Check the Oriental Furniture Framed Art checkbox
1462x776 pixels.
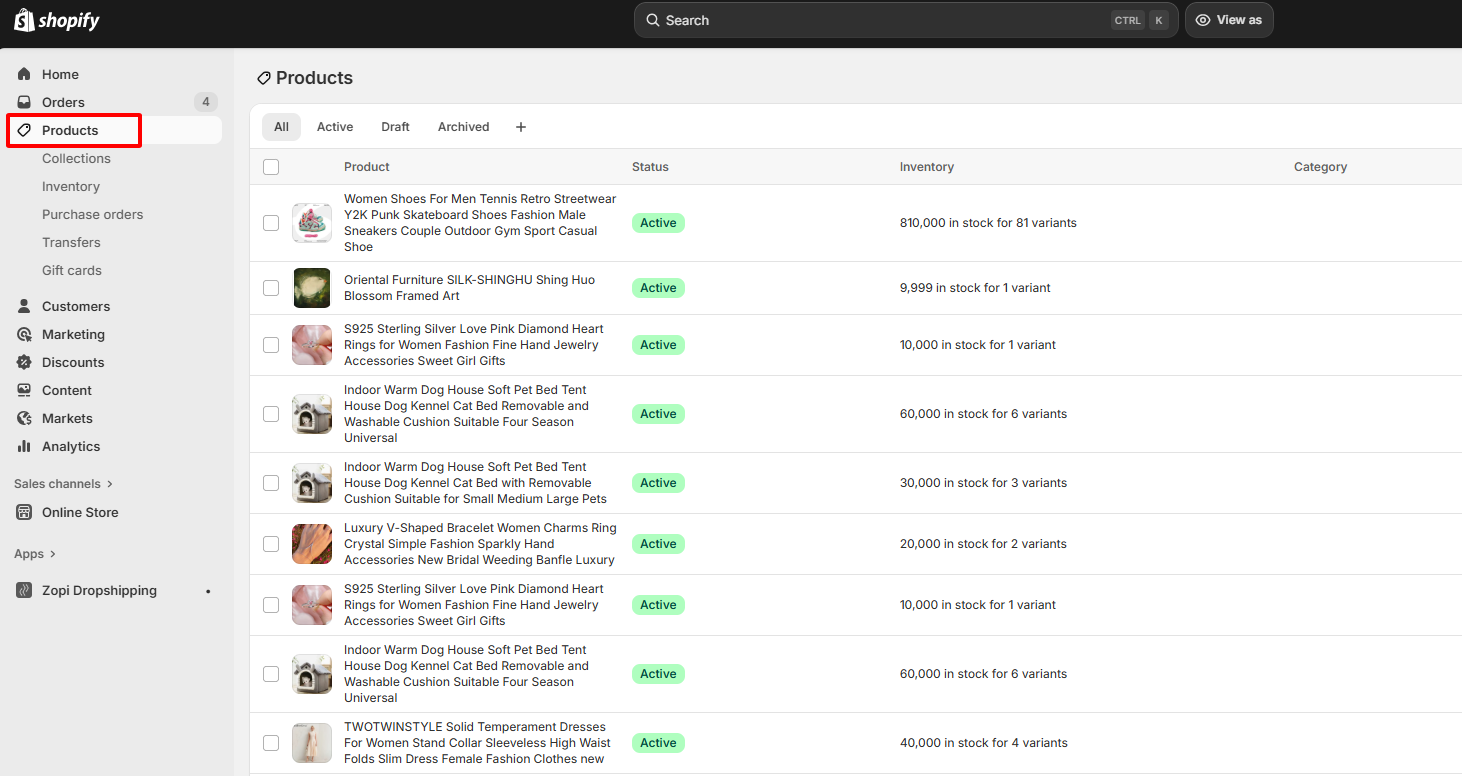point(271,288)
